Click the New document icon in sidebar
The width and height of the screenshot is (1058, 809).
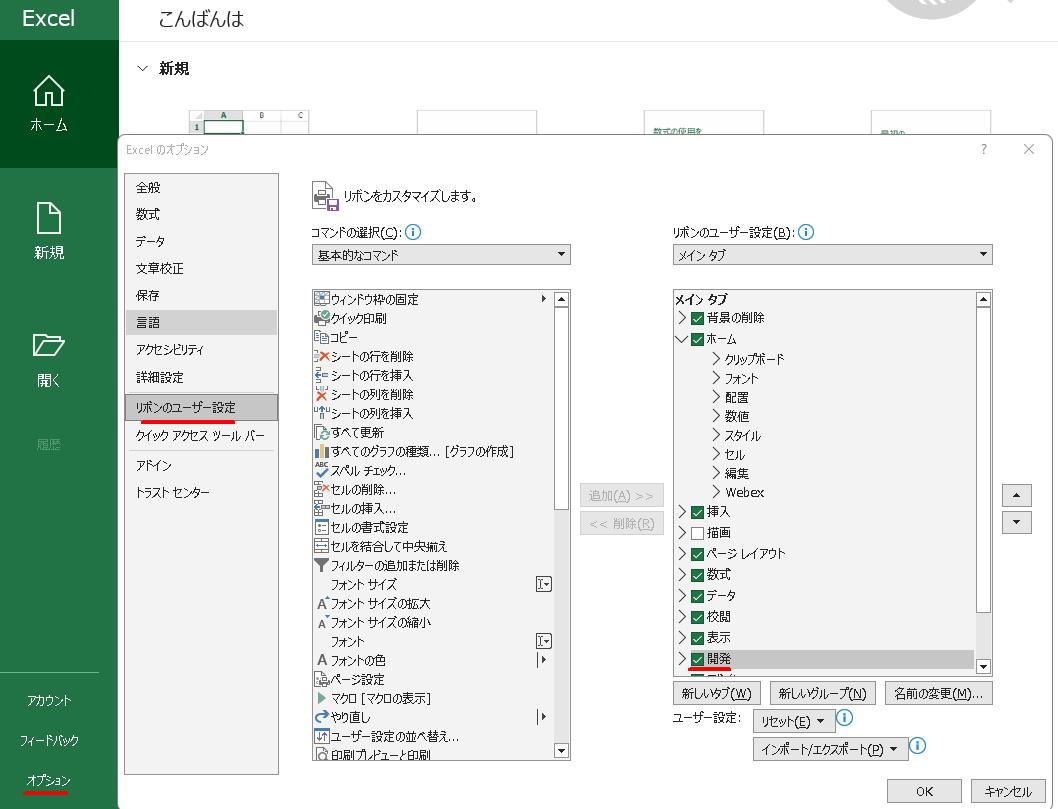pos(49,218)
